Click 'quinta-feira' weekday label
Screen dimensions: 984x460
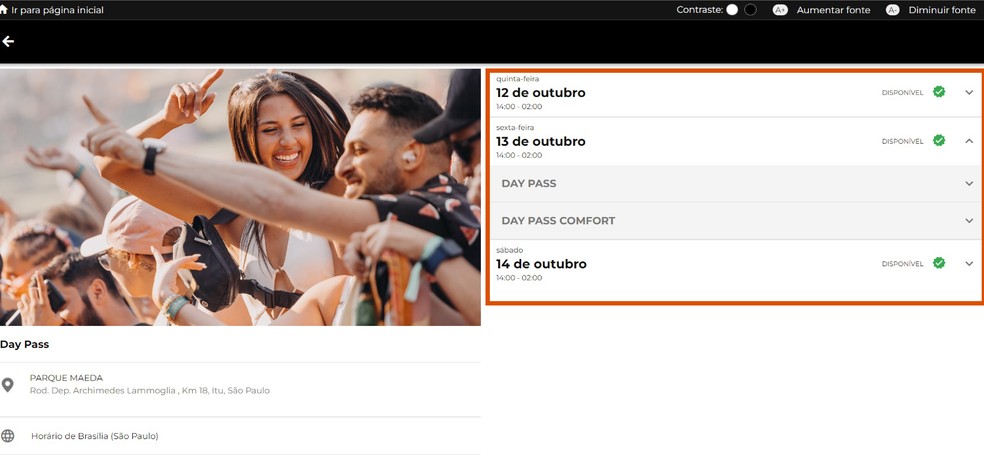coord(518,79)
